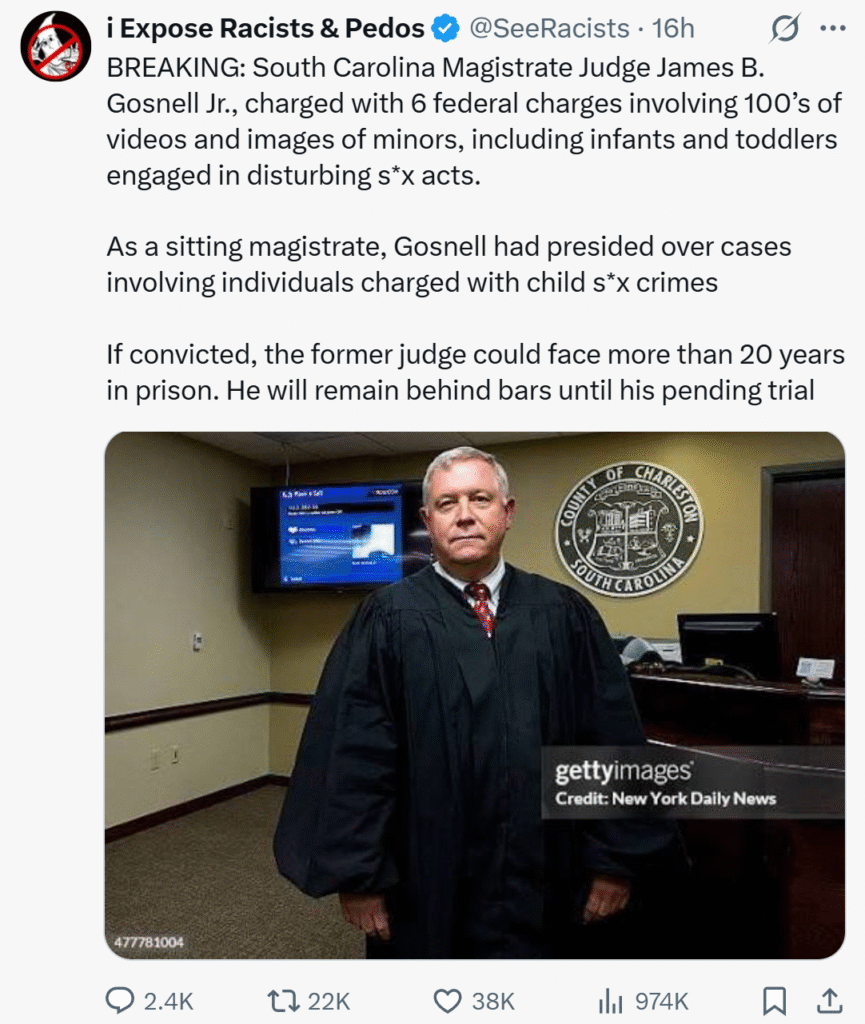This screenshot has width=865, height=1024.
Task: Click the reply speech bubble icon
Action: click(119, 1000)
